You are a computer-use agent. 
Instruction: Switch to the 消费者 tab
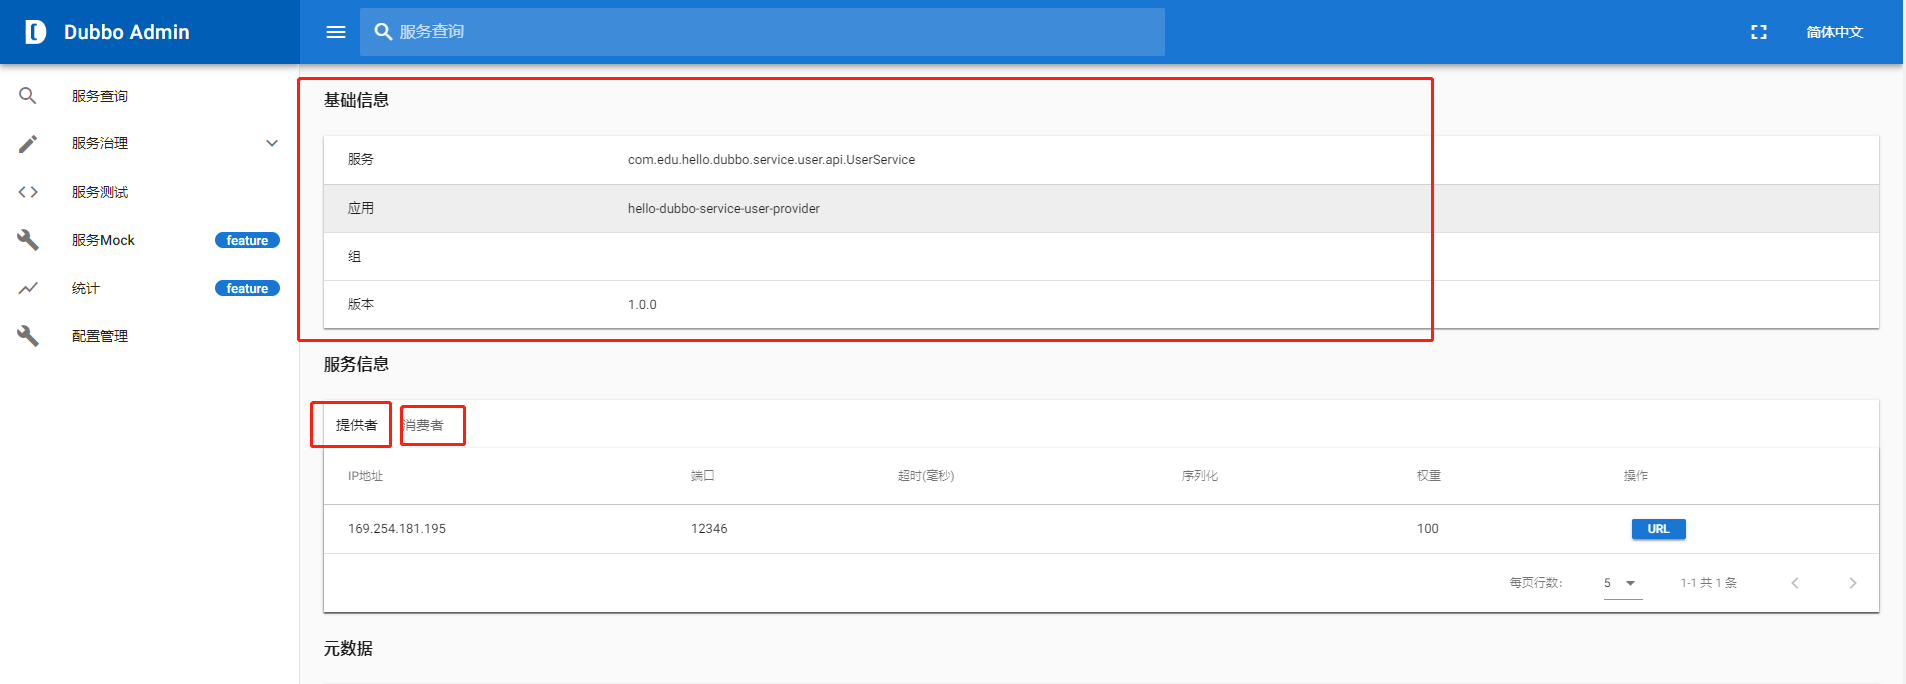(x=424, y=425)
